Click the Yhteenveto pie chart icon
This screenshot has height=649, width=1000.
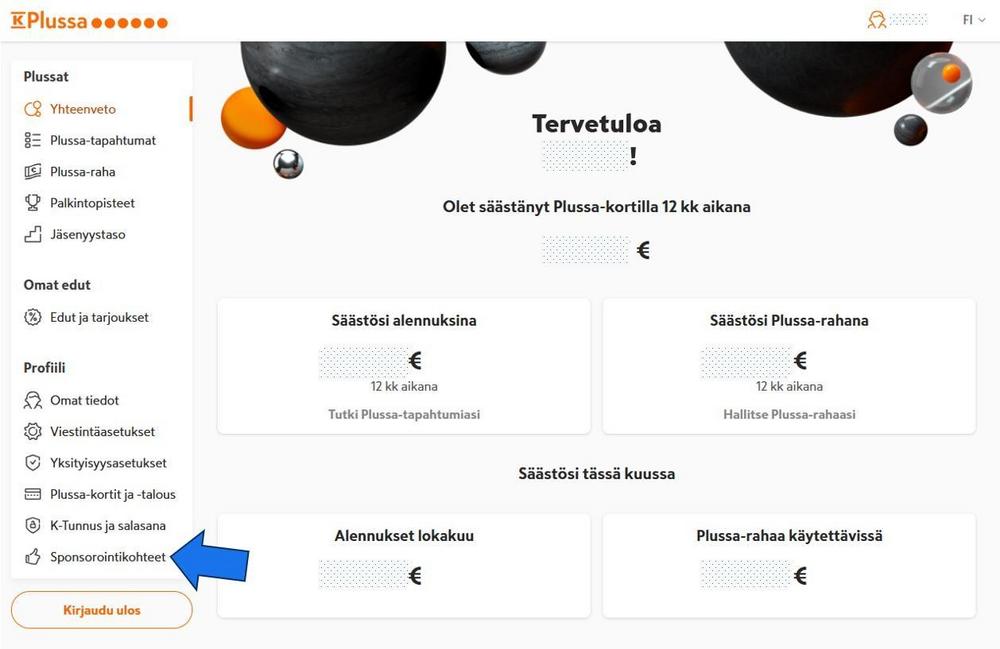tap(32, 109)
